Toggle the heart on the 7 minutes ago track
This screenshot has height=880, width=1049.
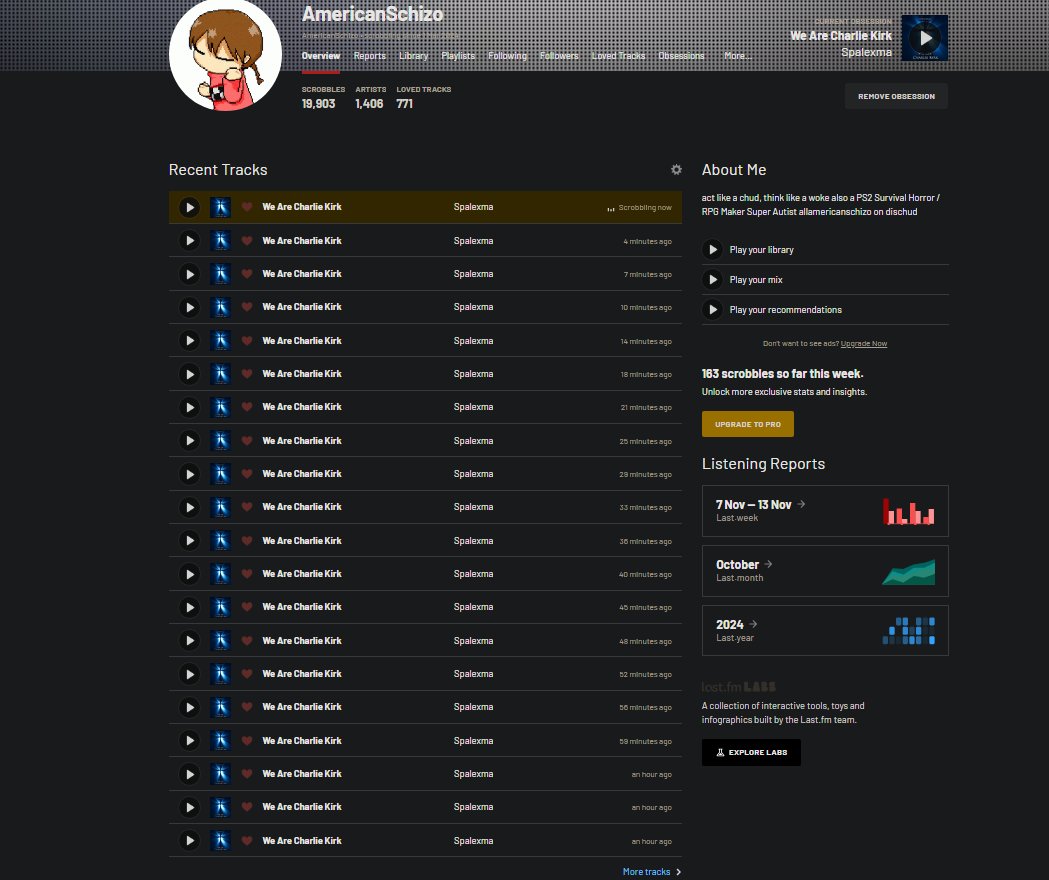point(247,274)
